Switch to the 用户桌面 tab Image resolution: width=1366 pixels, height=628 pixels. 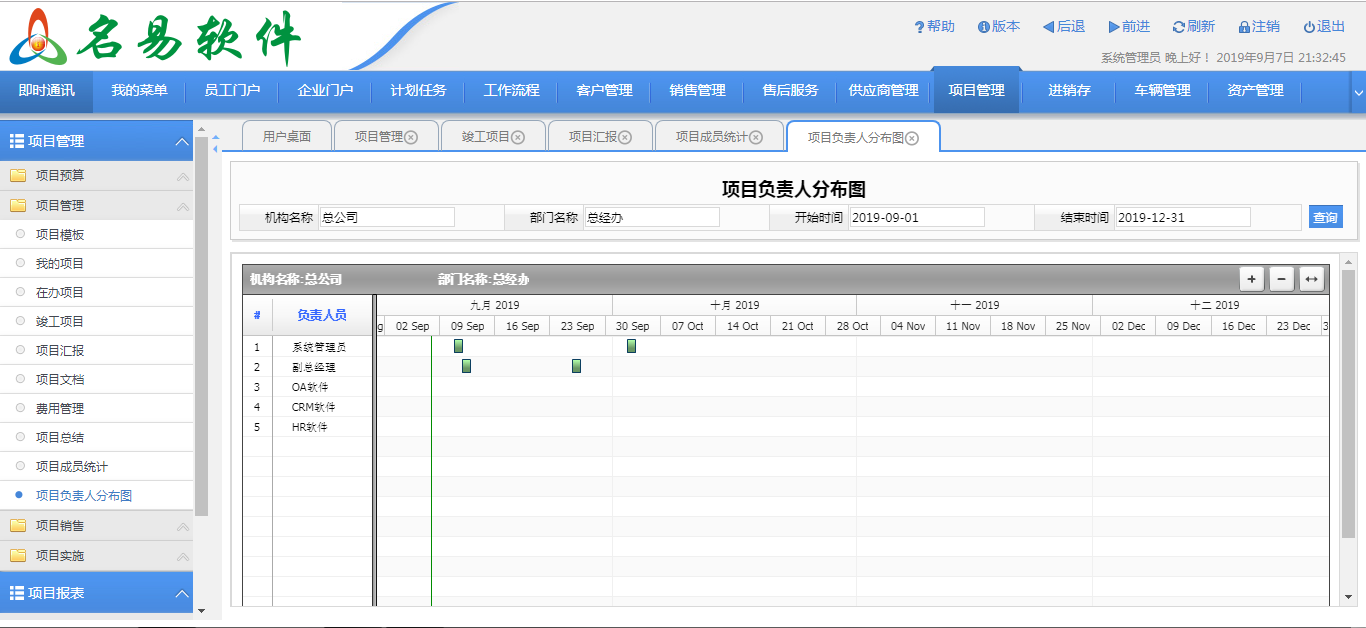[286, 137]
